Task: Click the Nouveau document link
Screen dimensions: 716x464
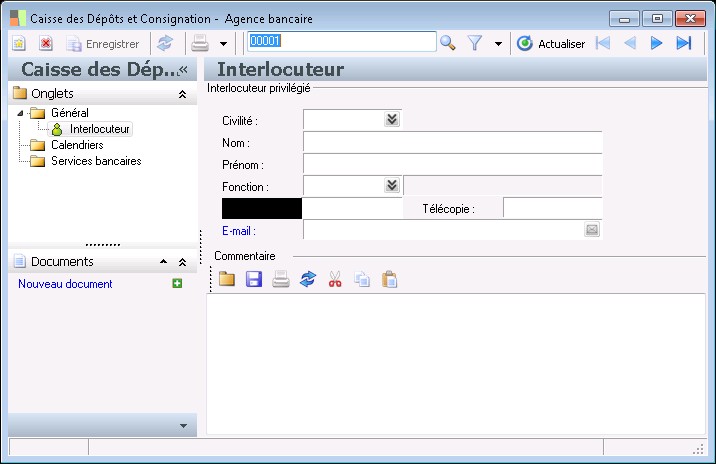Action: tap(65, 284)
